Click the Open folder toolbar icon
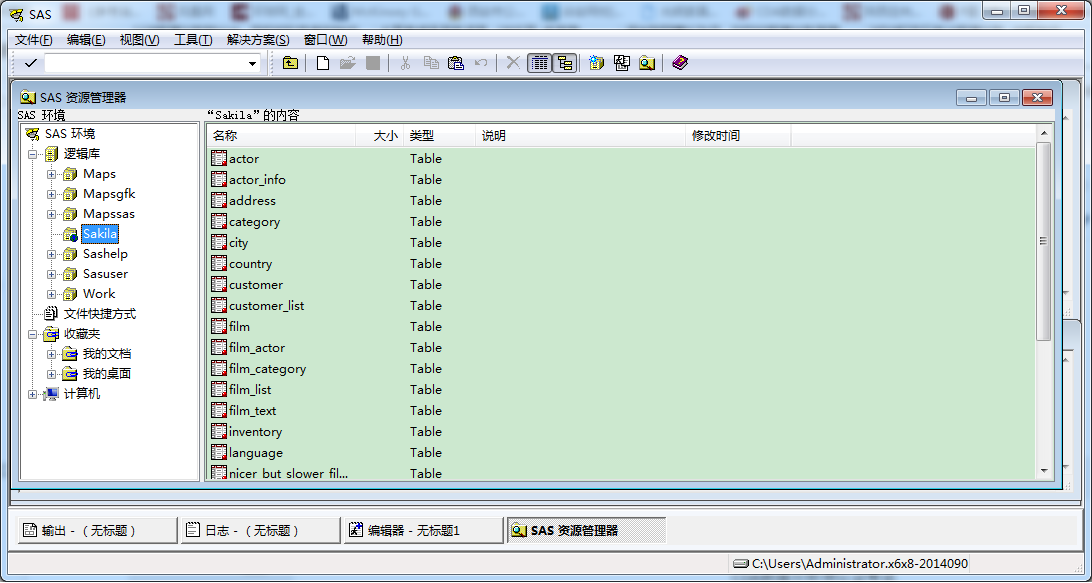This screenshot has width=1092, height=583. (x=348, y=63)
